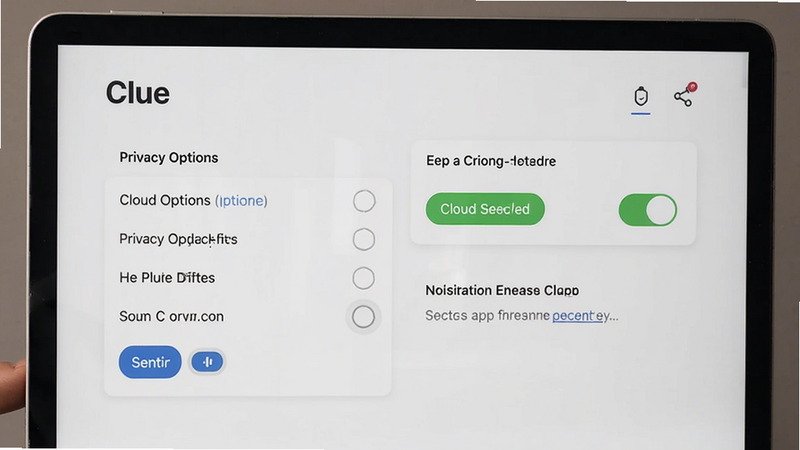Click the blue waveform icon button beside Sentir

pyautogui.click(x=207, y=362)
